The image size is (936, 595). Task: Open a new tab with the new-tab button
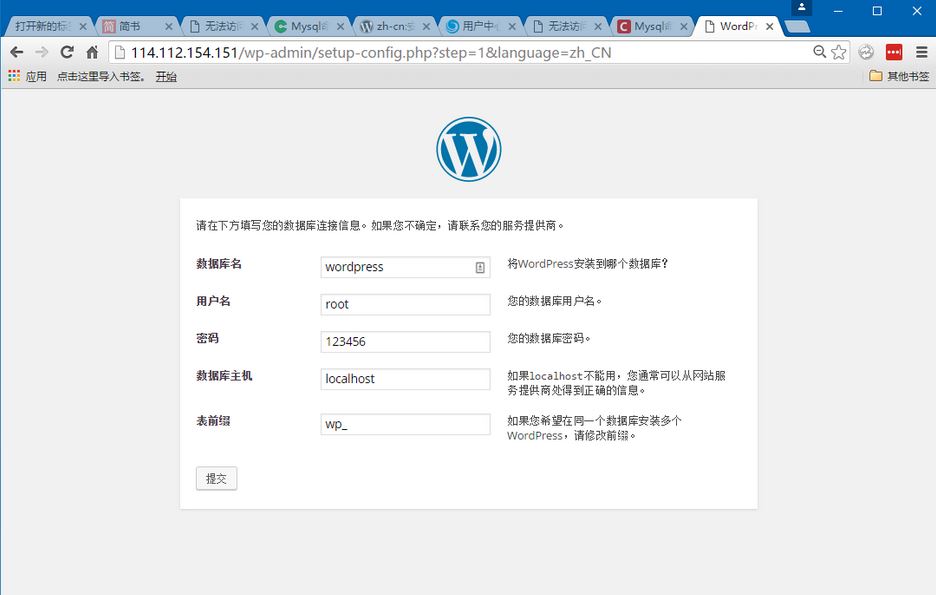click(797, 26)
